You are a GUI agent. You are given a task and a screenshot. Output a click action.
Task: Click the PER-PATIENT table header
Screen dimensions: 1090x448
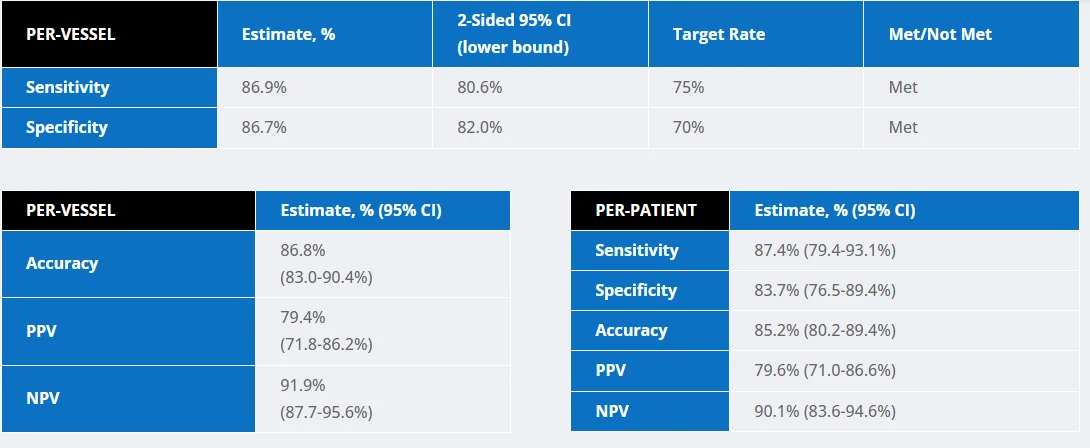tap(645, 211)
